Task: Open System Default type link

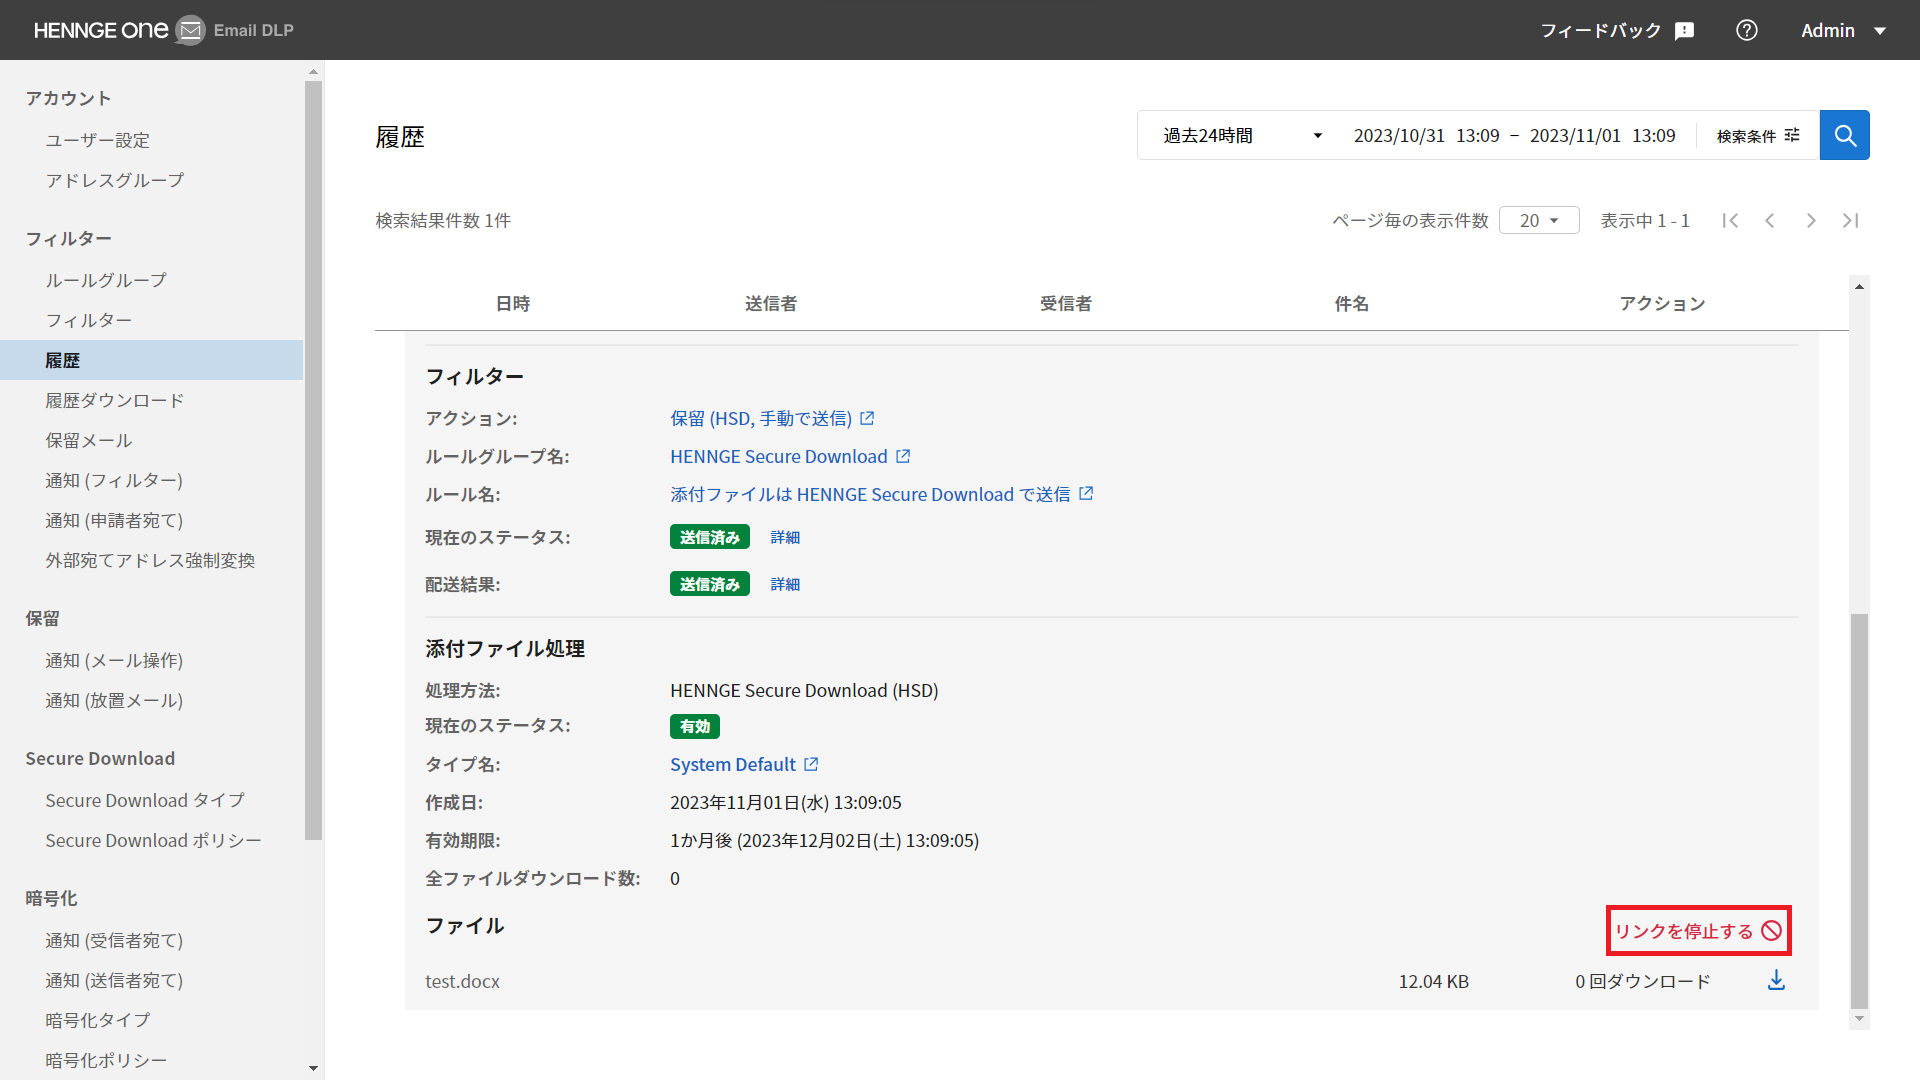Action: coord(732,764)
